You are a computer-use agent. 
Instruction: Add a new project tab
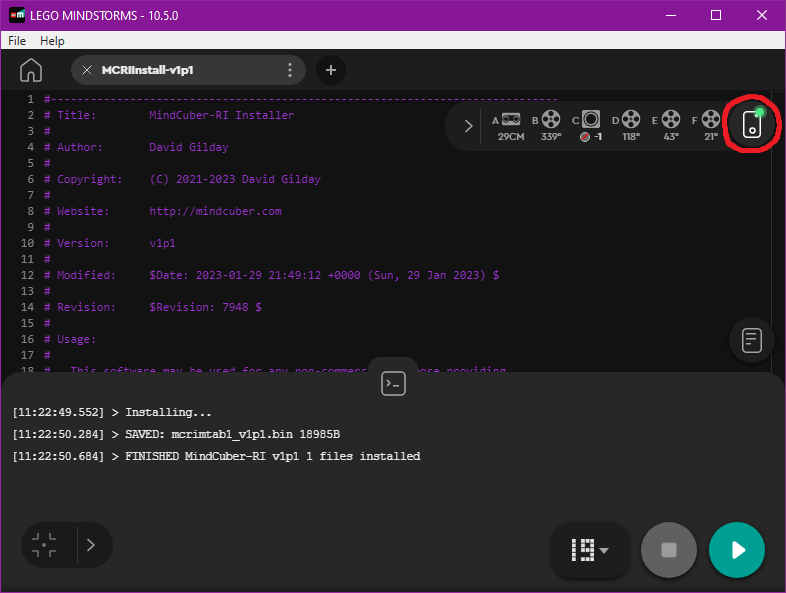[x=331, y=70]
